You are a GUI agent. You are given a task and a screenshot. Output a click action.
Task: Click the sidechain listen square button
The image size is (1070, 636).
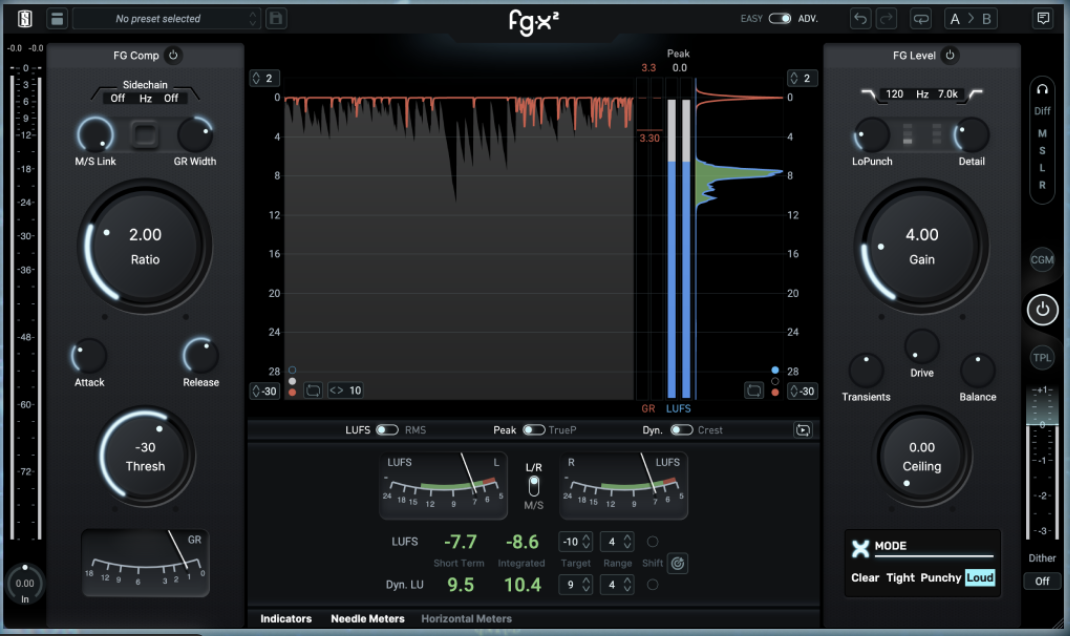click(145, 134)
